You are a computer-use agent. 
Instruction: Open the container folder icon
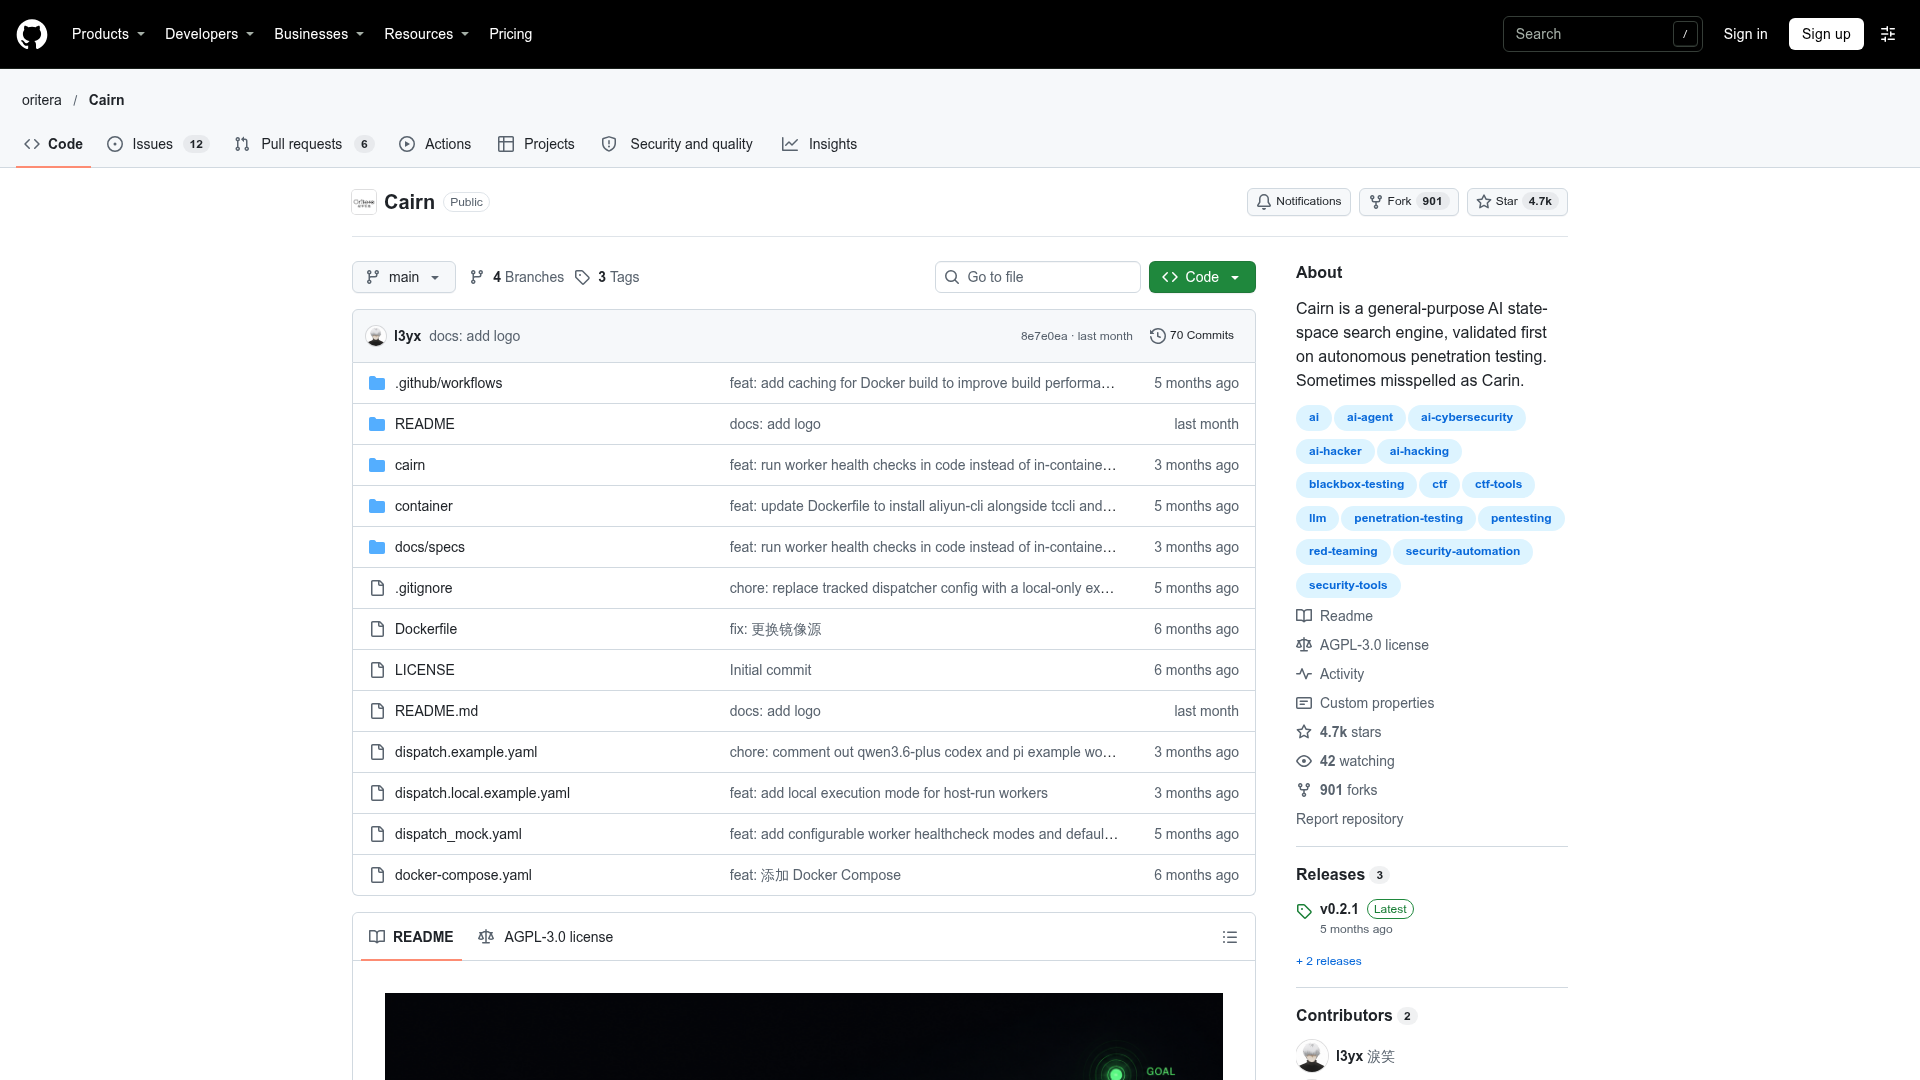[x=377, y=506]
